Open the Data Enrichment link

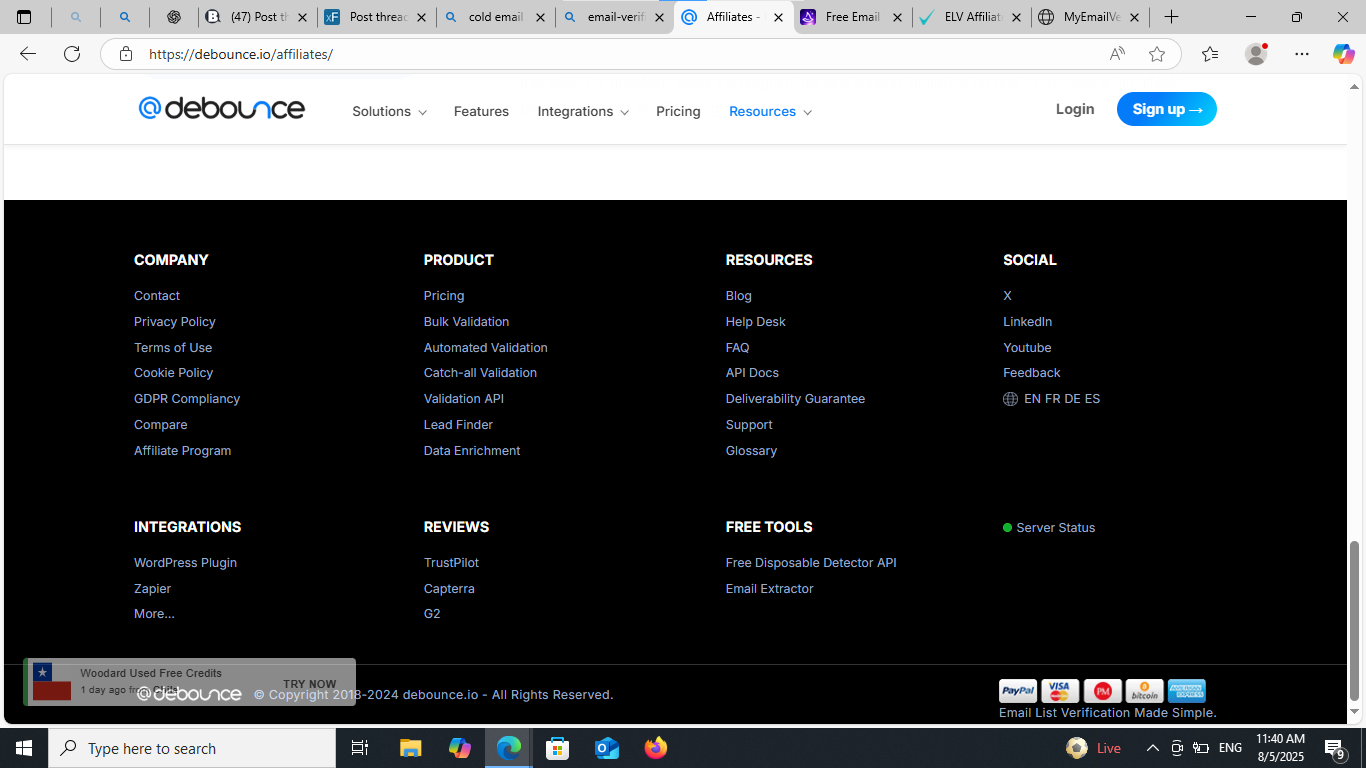coord(472,451)
